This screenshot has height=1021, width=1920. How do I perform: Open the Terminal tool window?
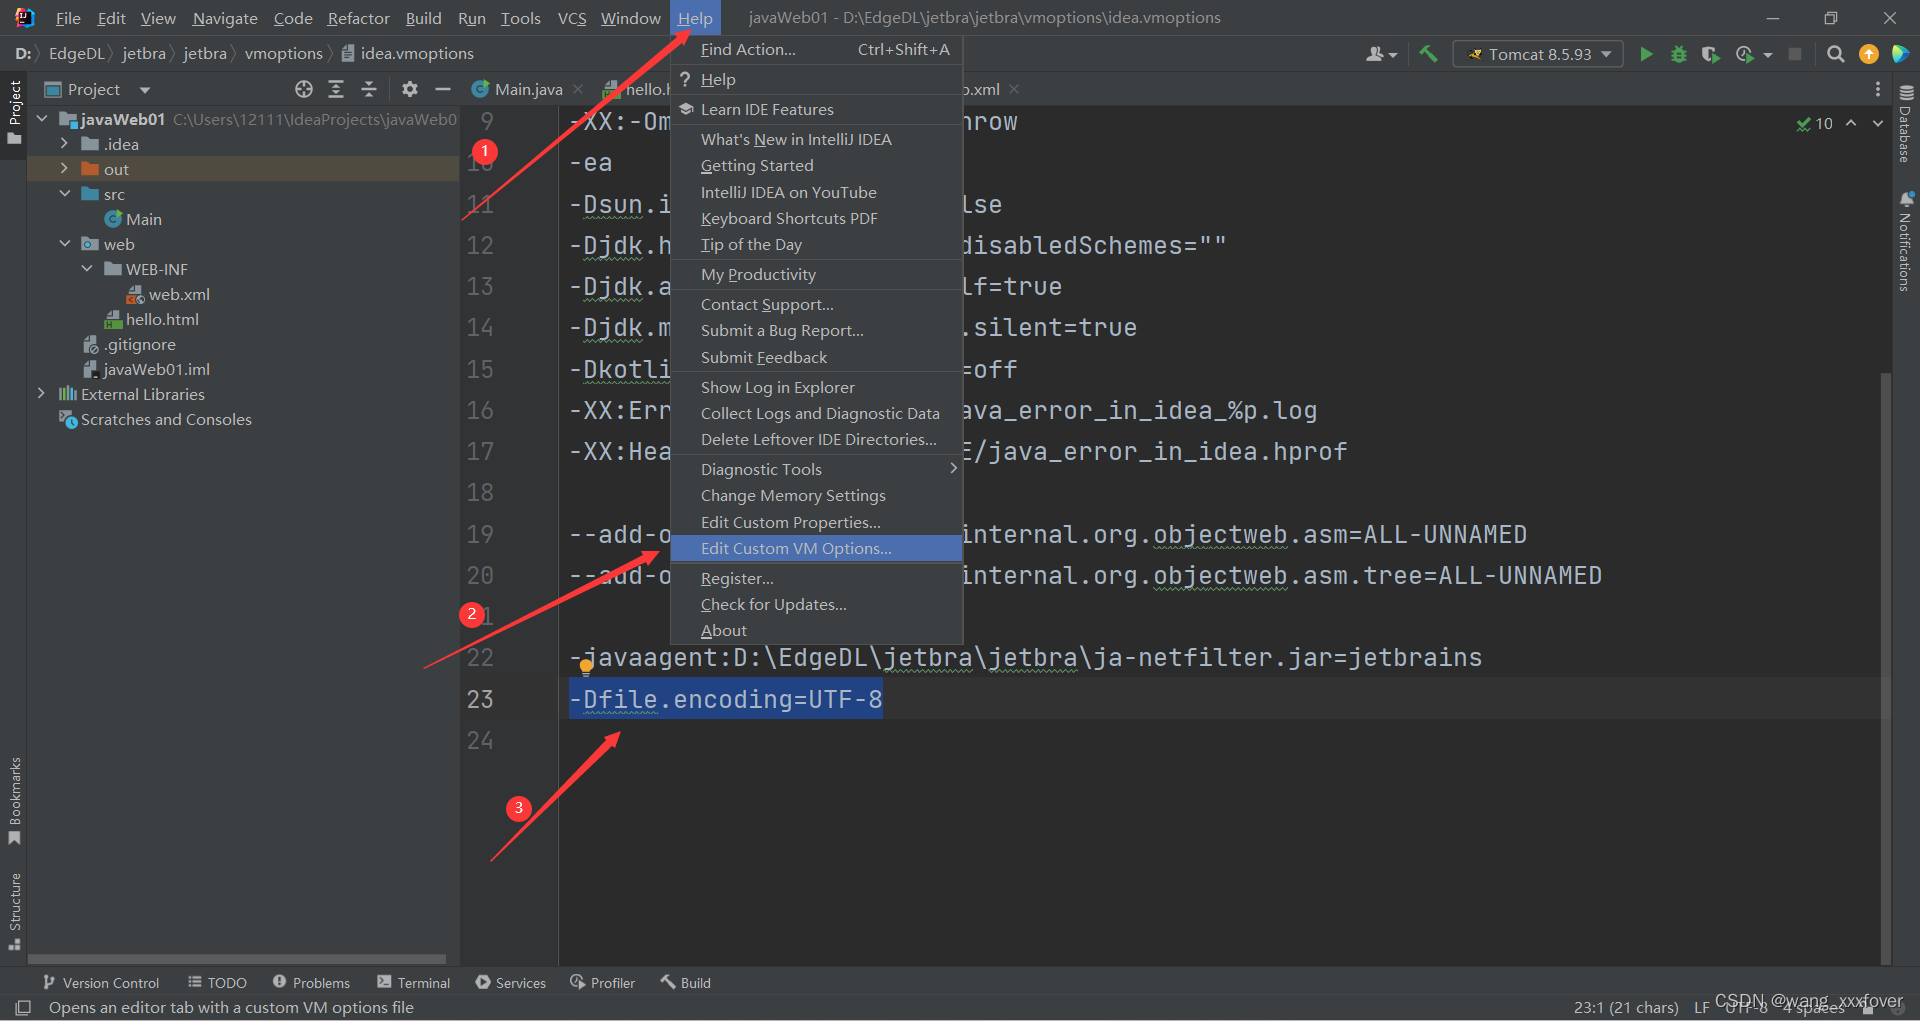(414, 983)
